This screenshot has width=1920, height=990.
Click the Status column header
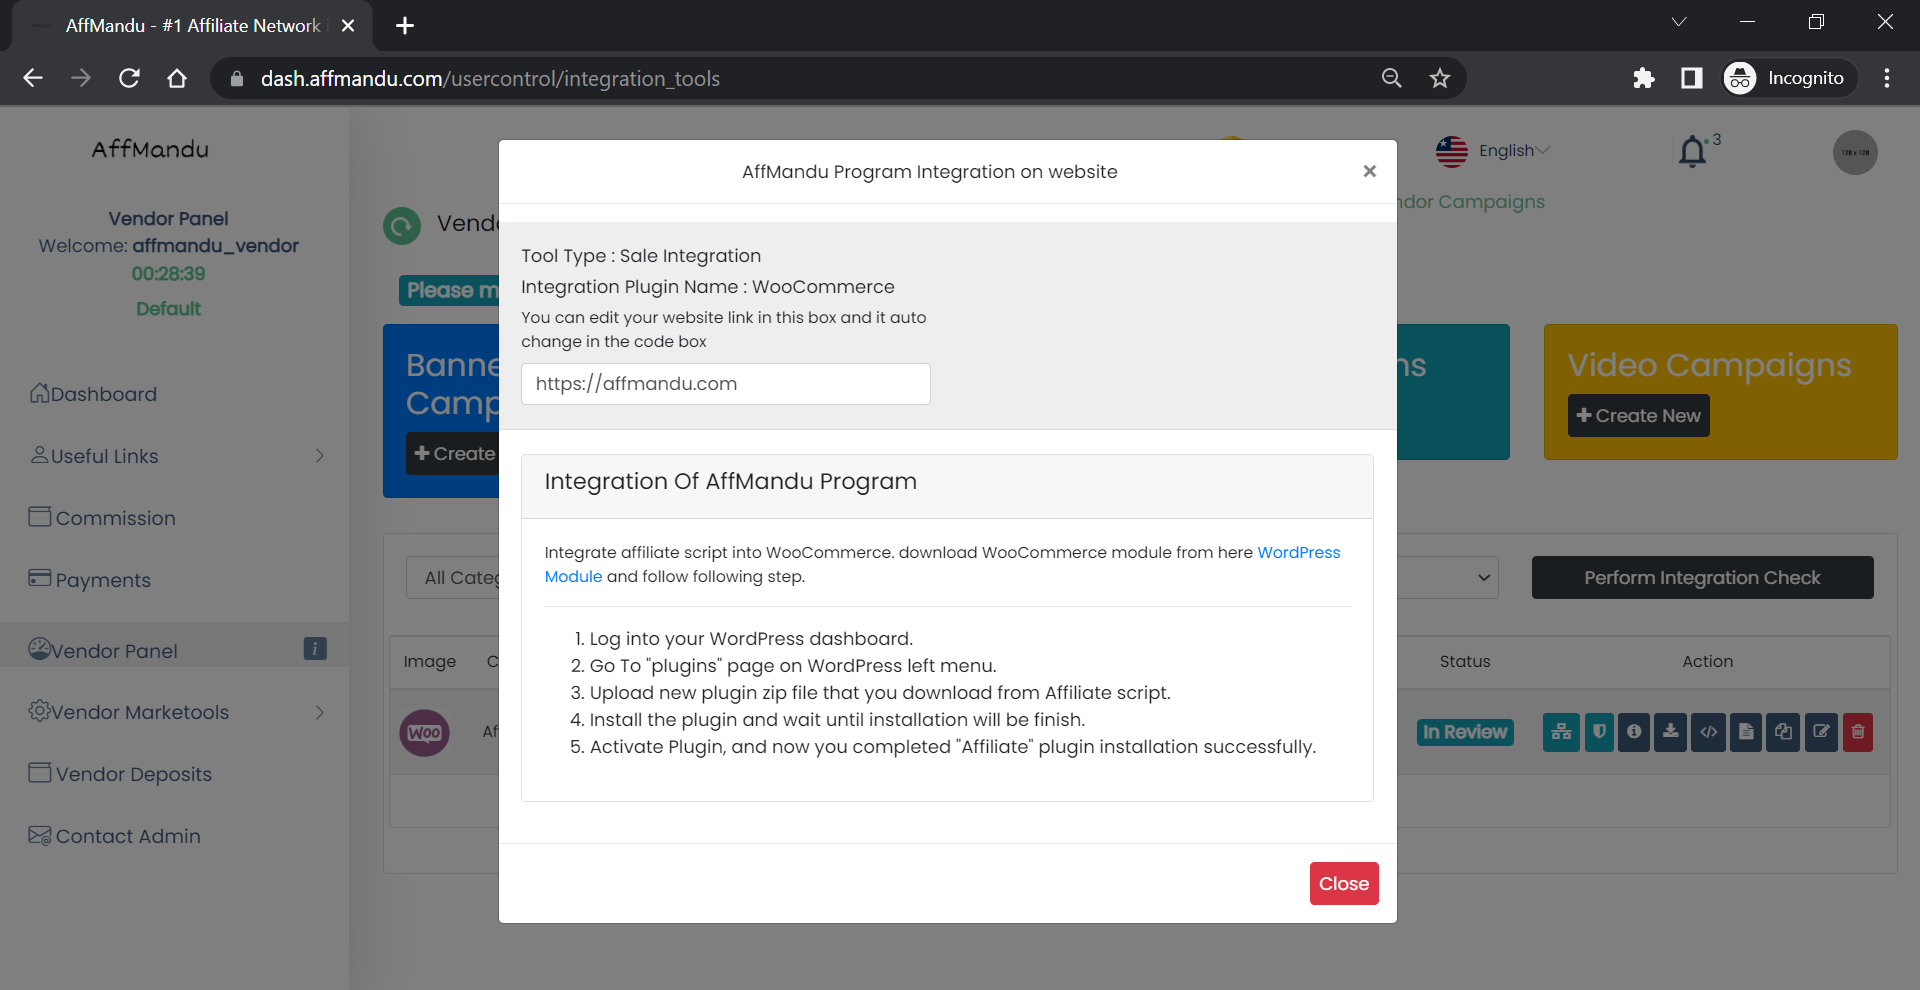point(1465,661)
